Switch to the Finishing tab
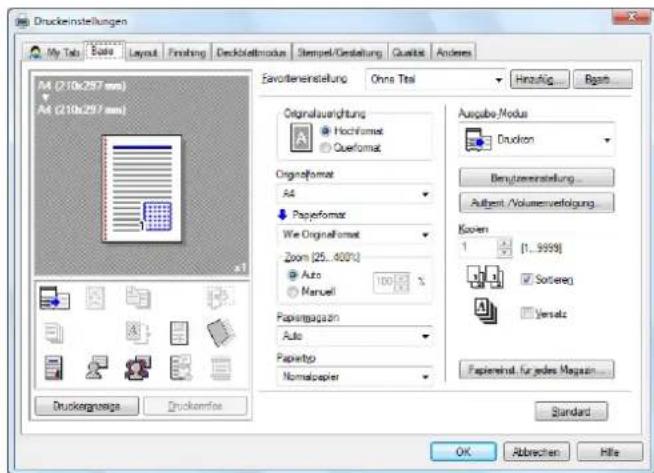The image size is (654, 473). (187, 53)
